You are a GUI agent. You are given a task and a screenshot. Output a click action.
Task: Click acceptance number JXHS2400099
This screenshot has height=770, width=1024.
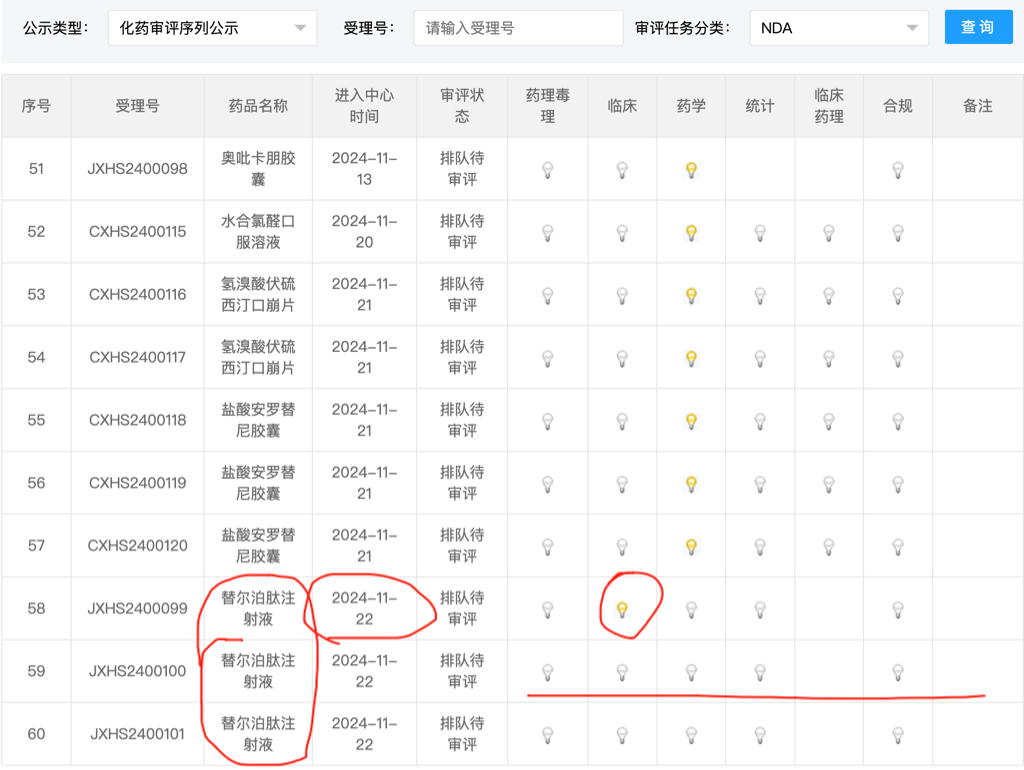[137, 608]
